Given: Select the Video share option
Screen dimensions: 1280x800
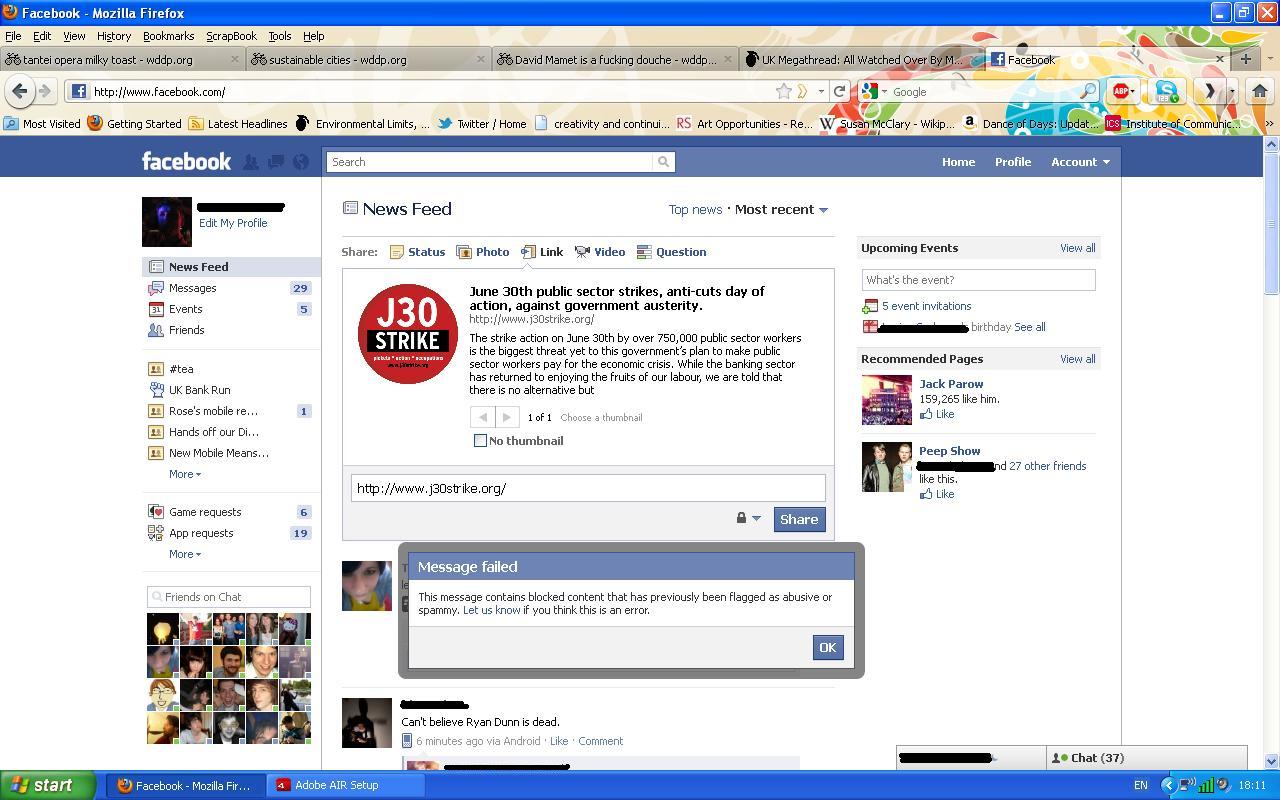Looking at the screenshot, I should 600,252.
